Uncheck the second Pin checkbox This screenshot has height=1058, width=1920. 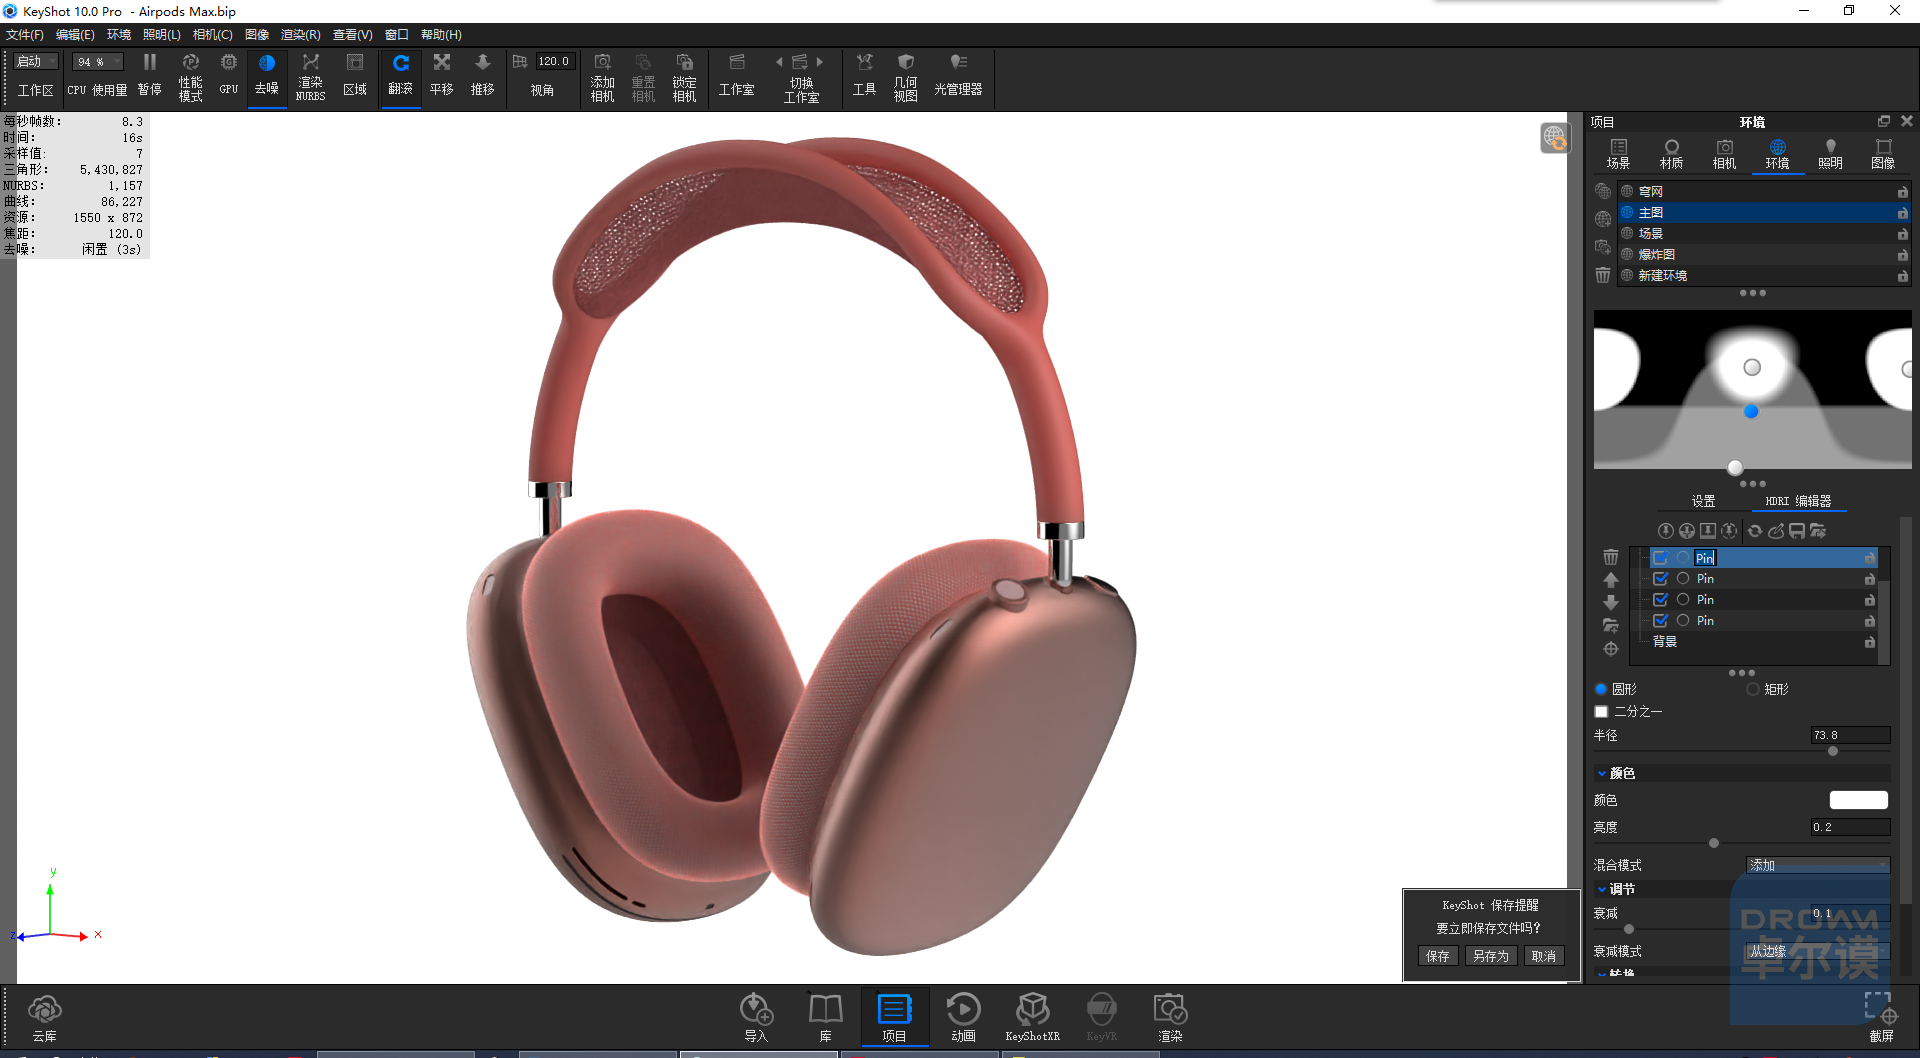coord(1660,579)
